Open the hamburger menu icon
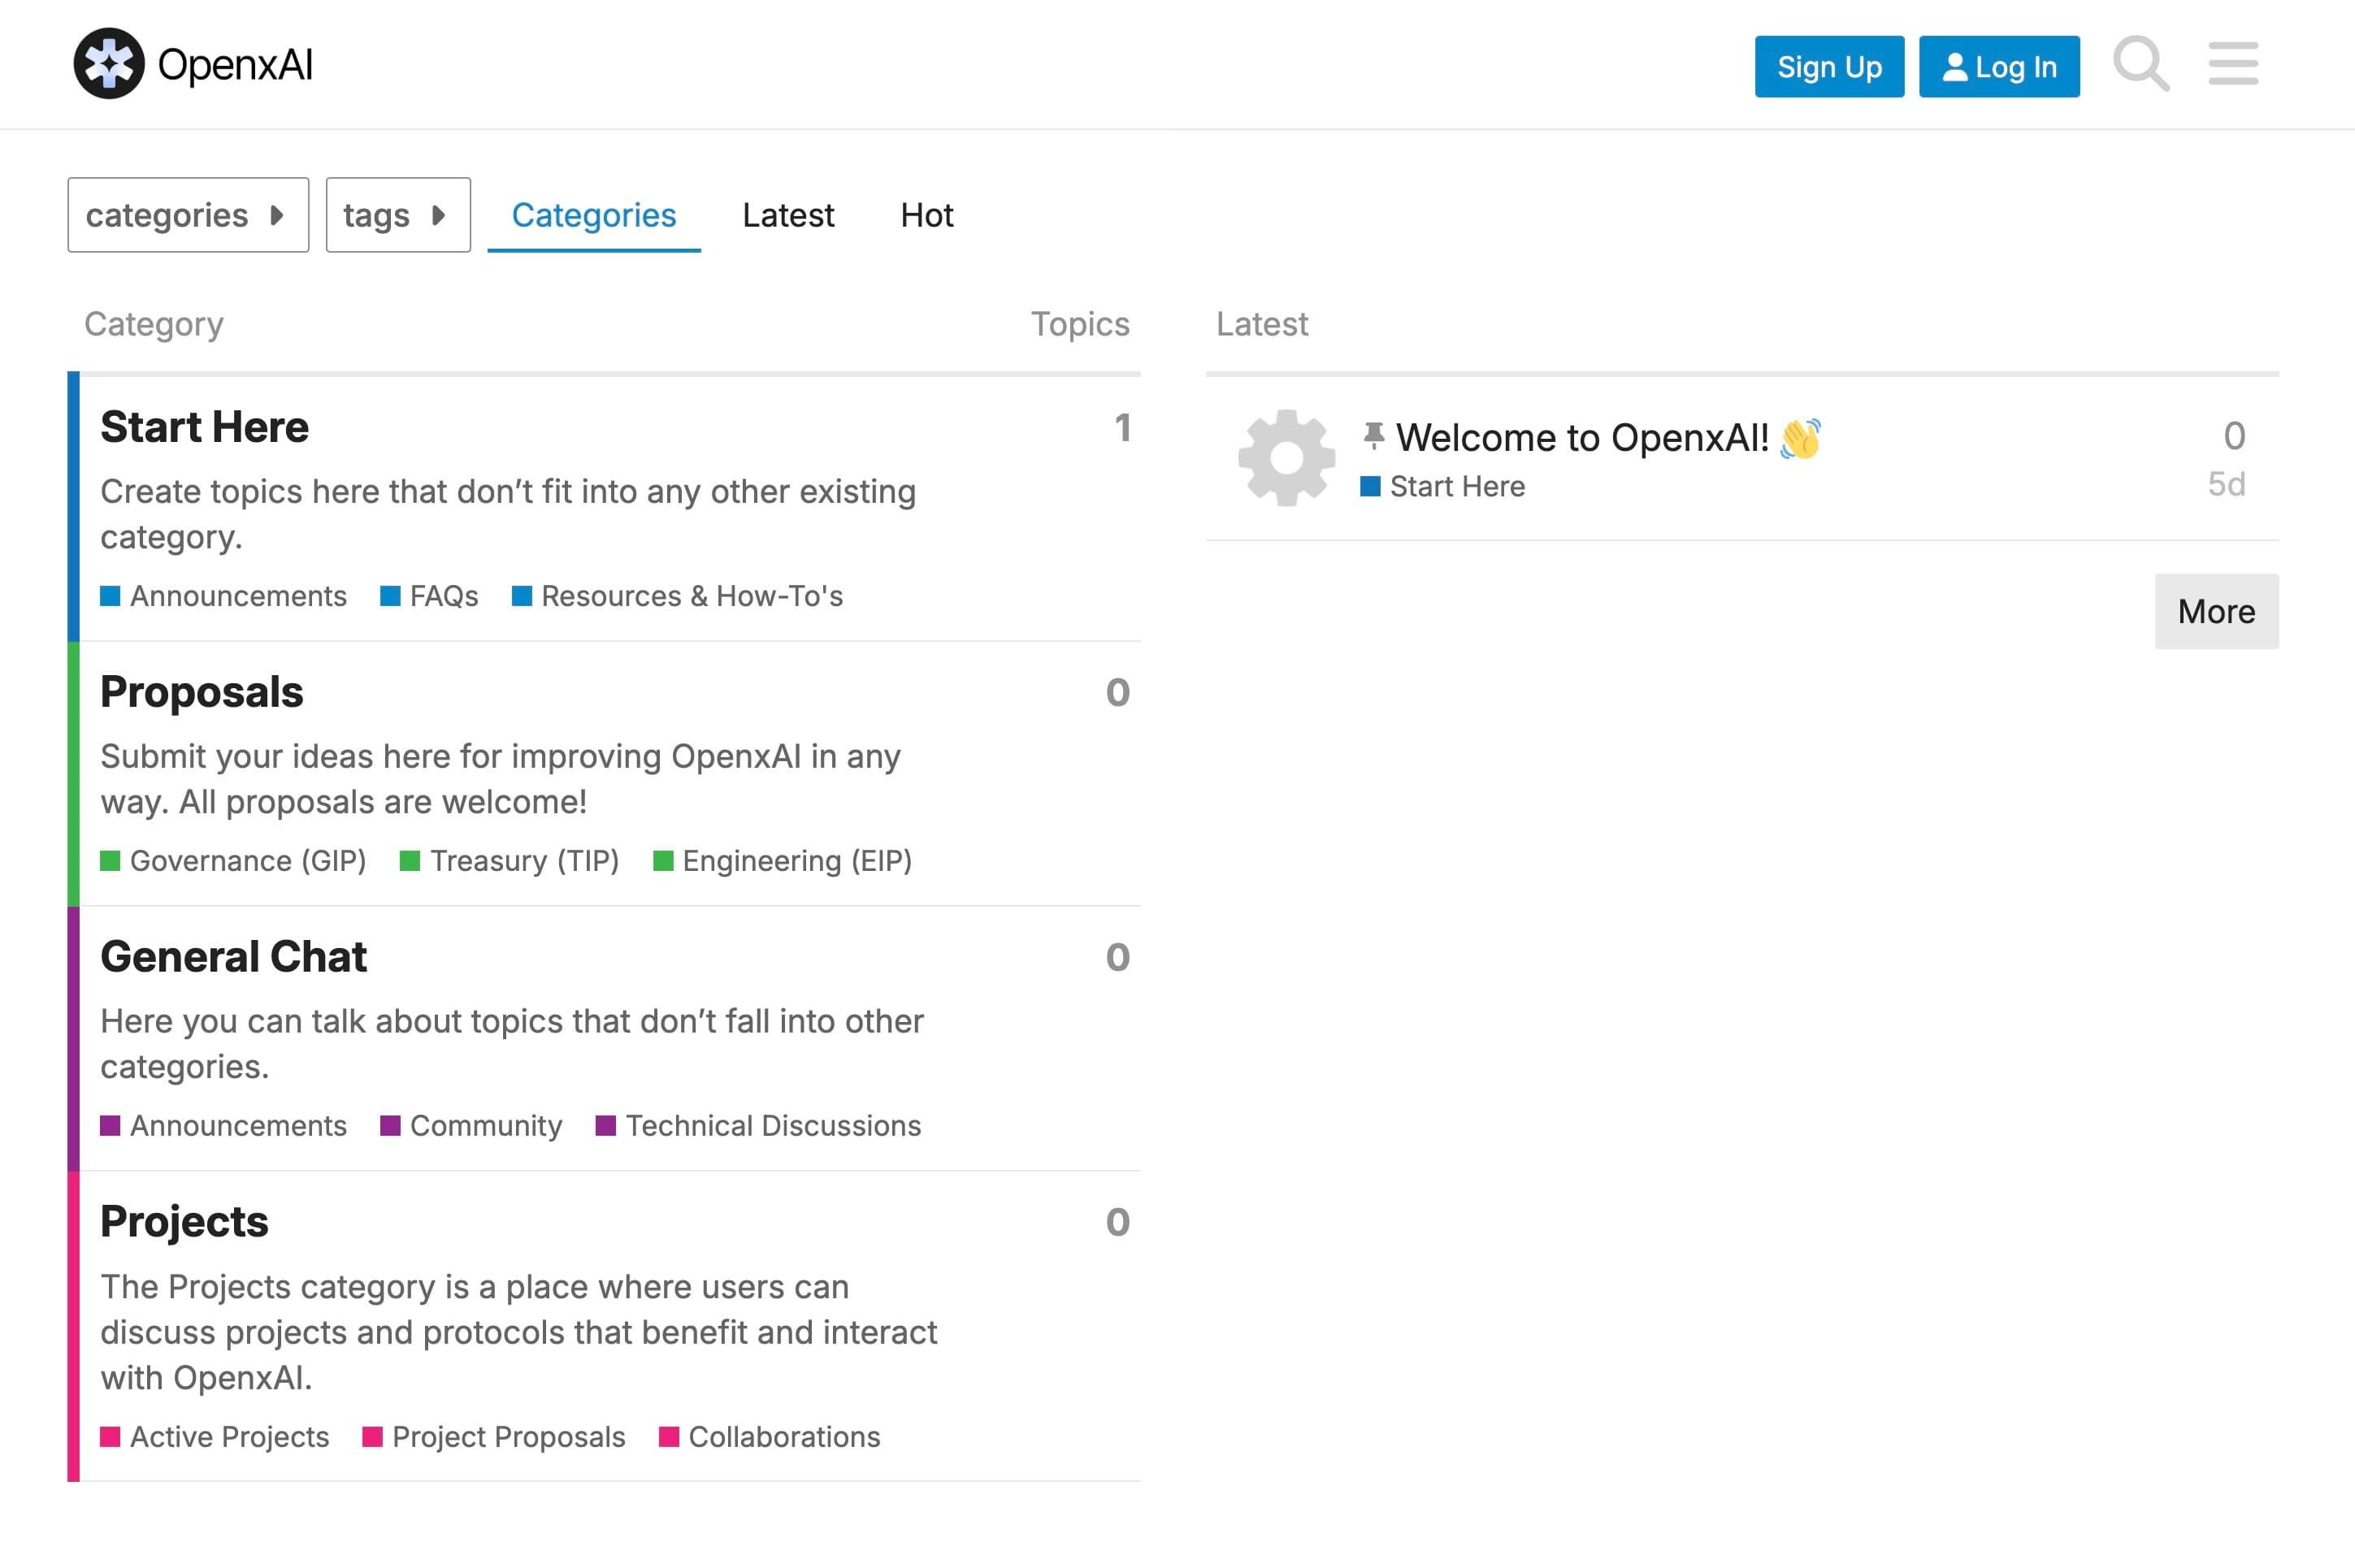The width and height of the screenshot is (2355, 1568). tap(2233, 64)
